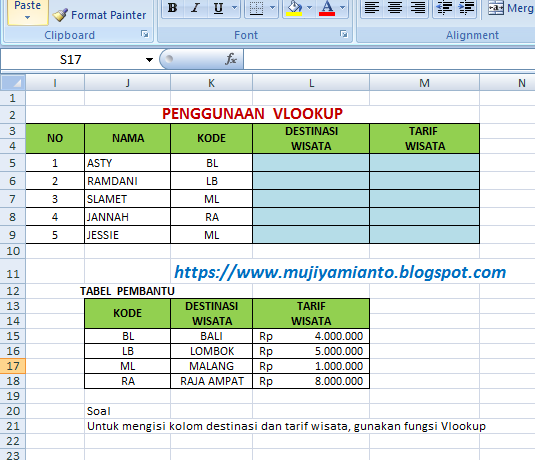Click into the formula bar
The height and width of the screenshot is (460, 535).
click(x=389, y=60)
